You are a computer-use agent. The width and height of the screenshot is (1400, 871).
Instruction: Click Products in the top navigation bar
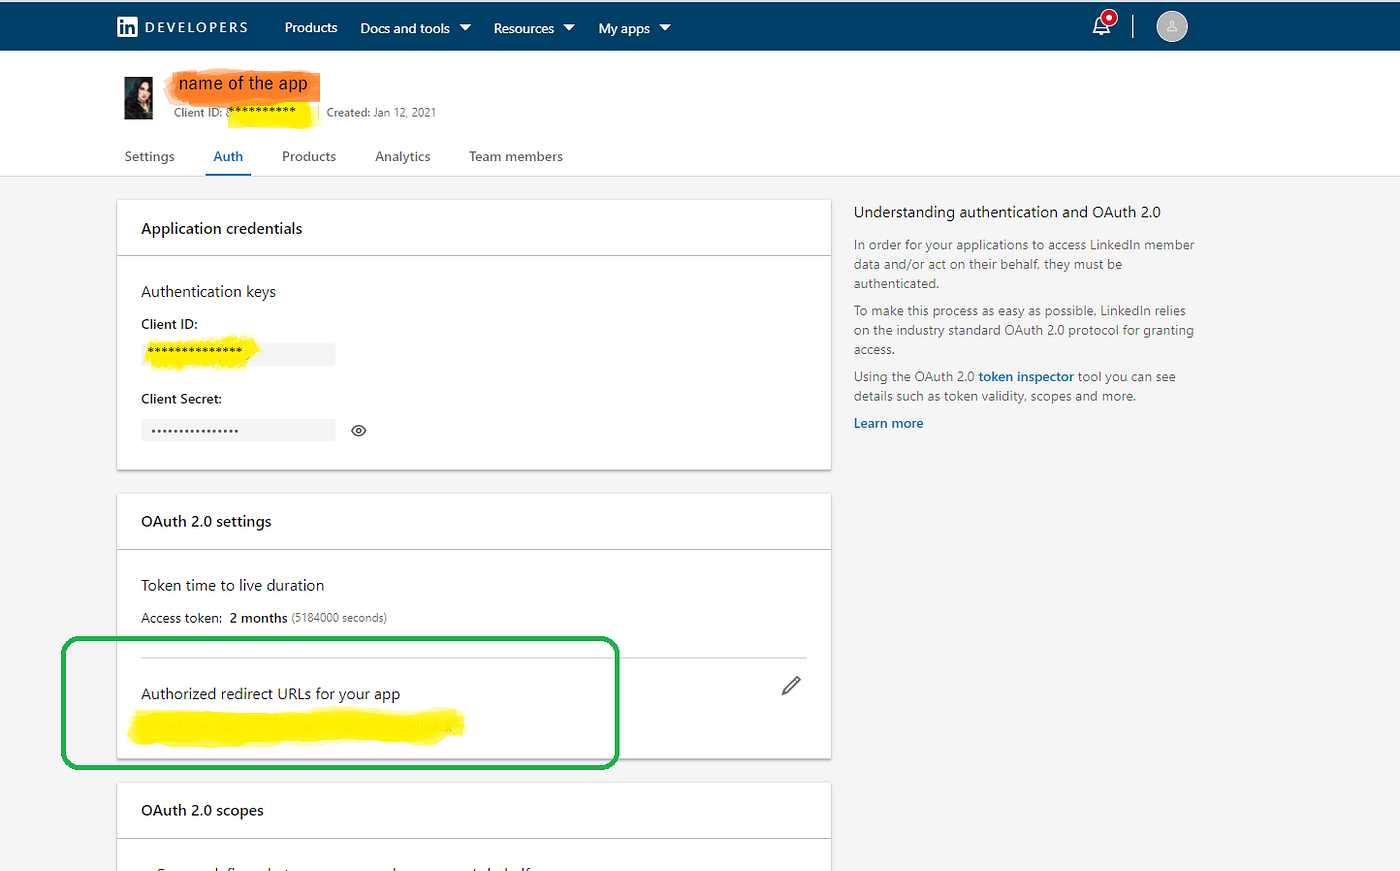(x=310, y=28)
